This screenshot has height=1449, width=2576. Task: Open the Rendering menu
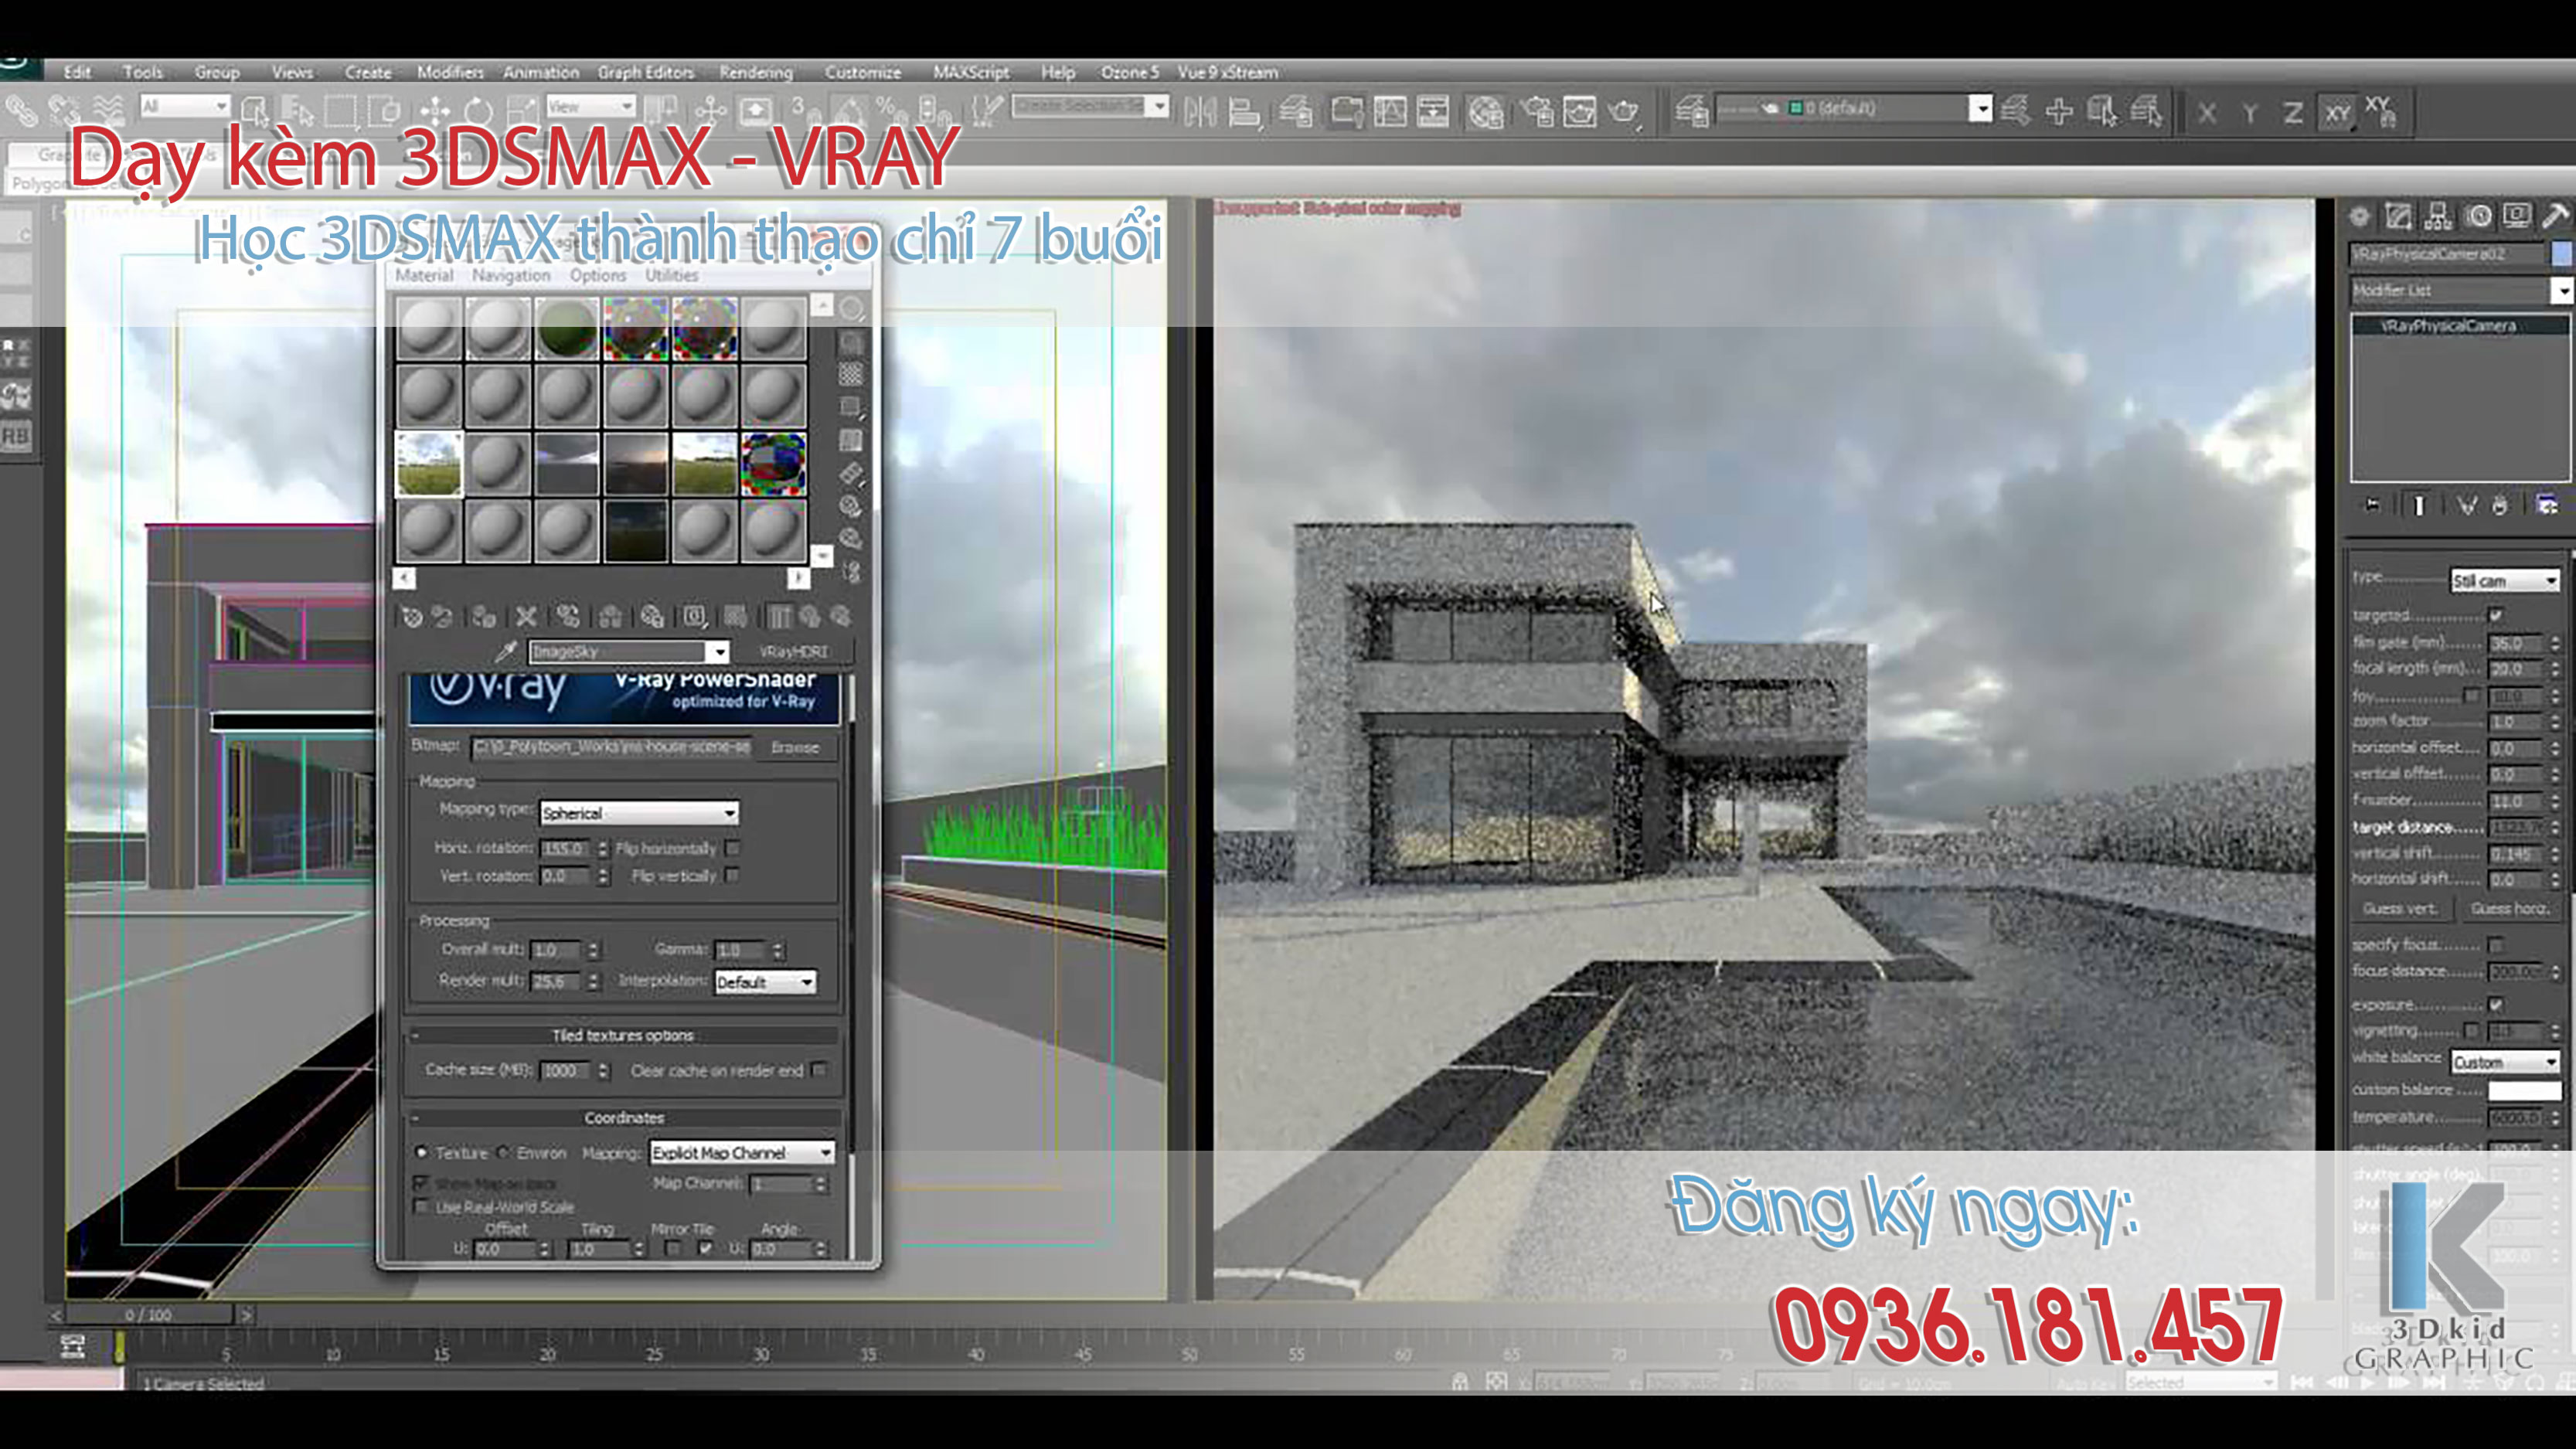(755, 72)
